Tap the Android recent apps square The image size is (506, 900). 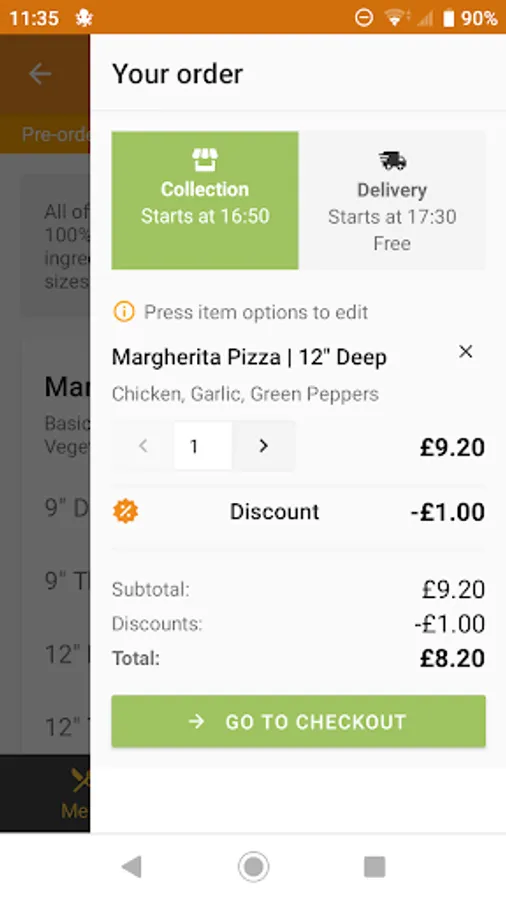375,867
